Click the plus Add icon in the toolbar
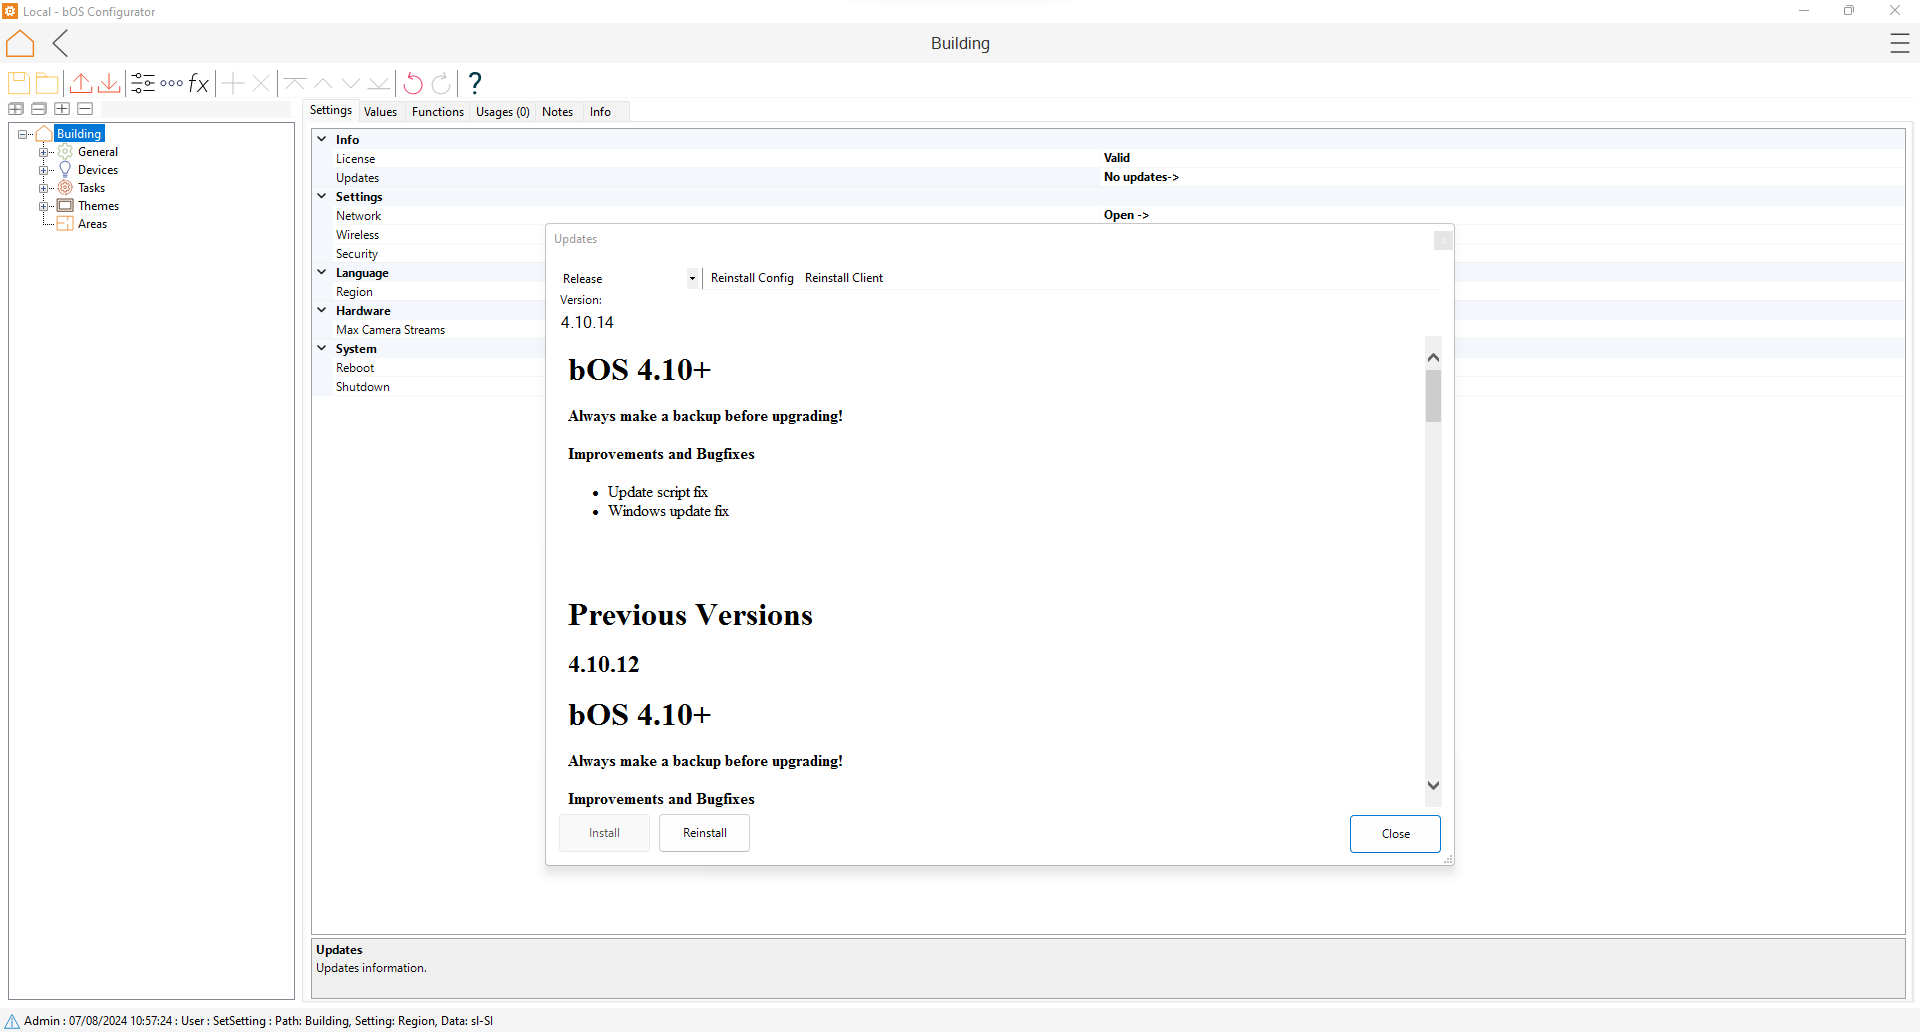The height and width of the screenshot is (1032, 1920). click(233, 83)
